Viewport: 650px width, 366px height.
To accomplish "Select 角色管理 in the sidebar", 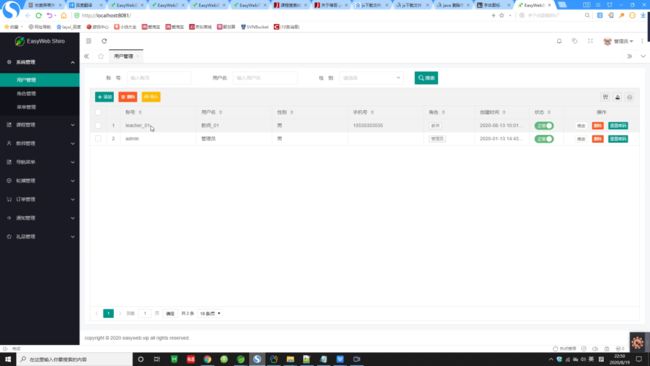I will pyautogui.click(x=40, y=94).
